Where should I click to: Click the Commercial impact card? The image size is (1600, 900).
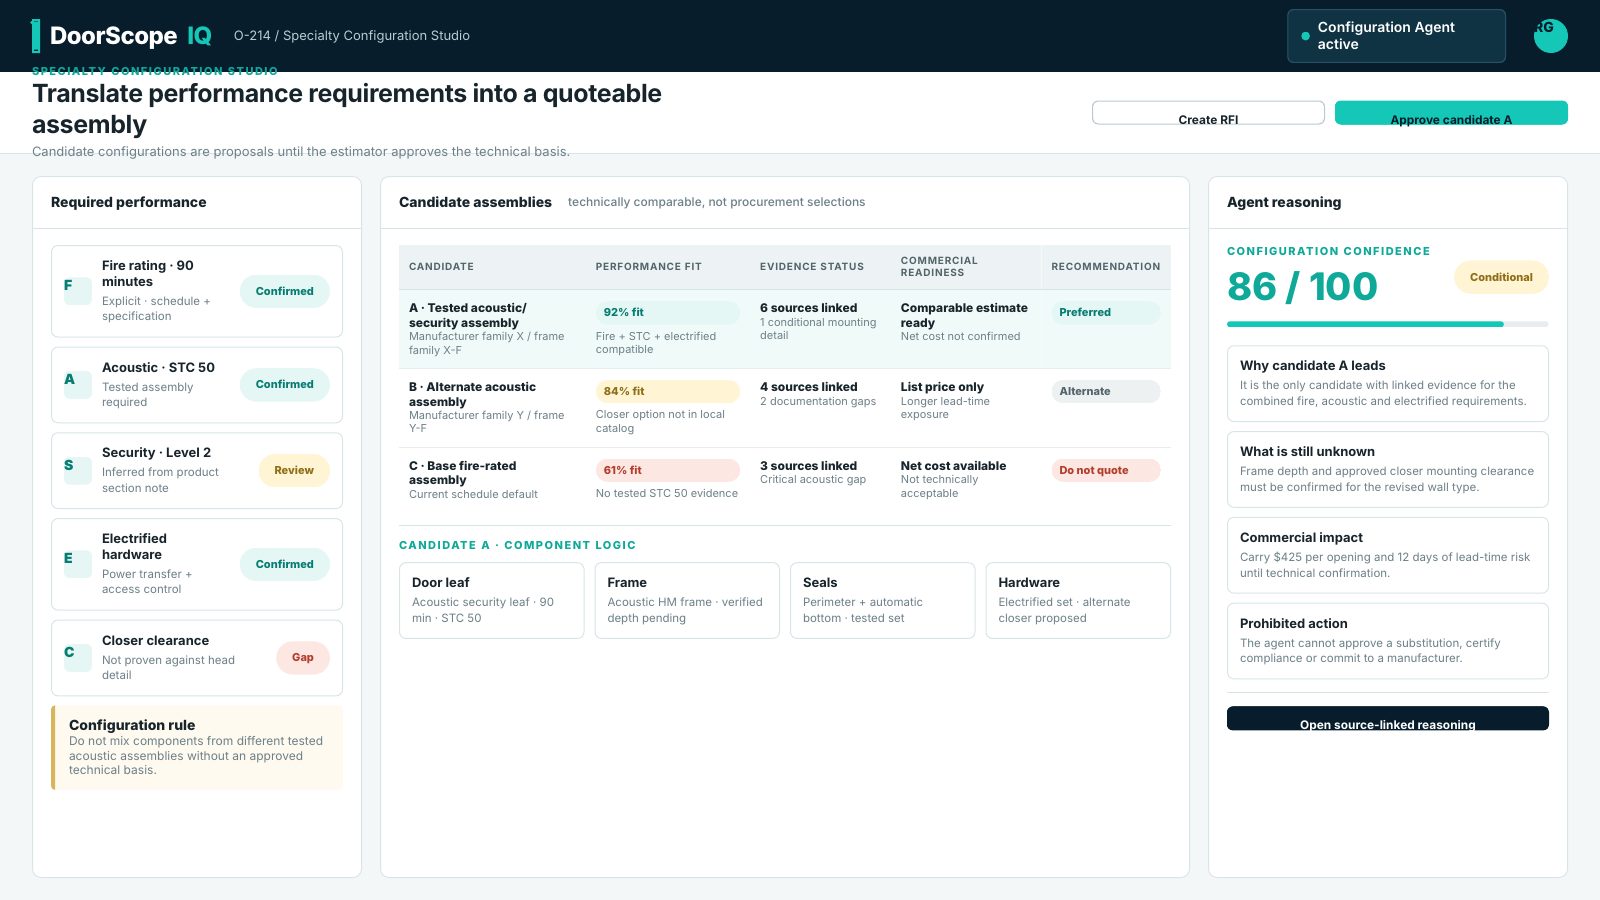click(1388, 555)
